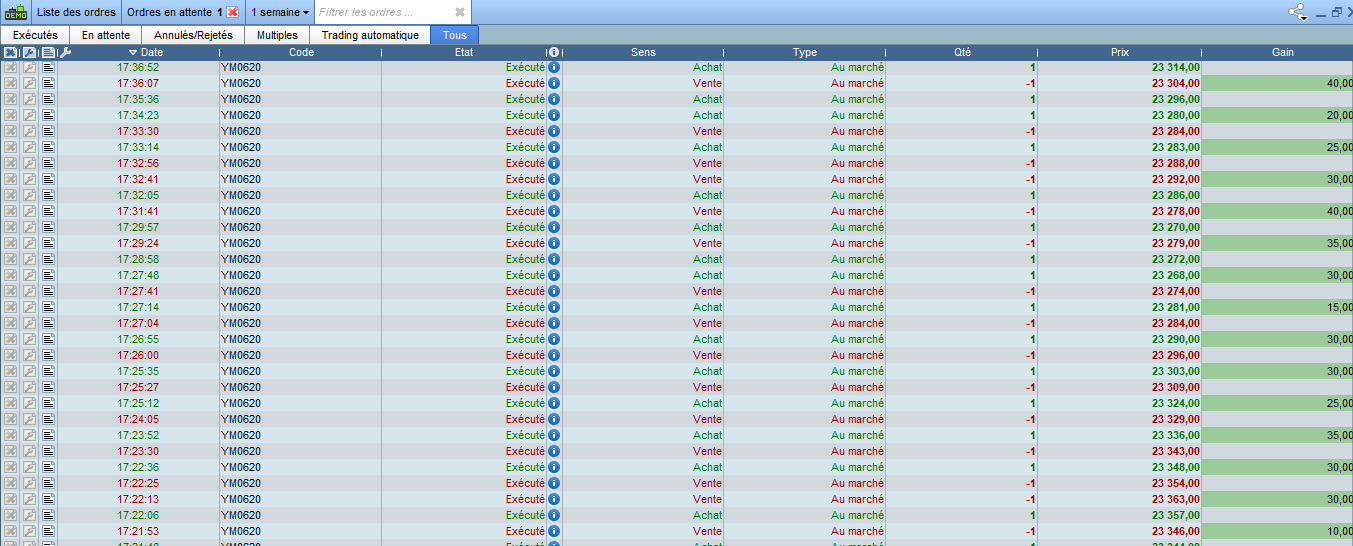Click the price 23 357,00 cell

(x=1176, y=515)
